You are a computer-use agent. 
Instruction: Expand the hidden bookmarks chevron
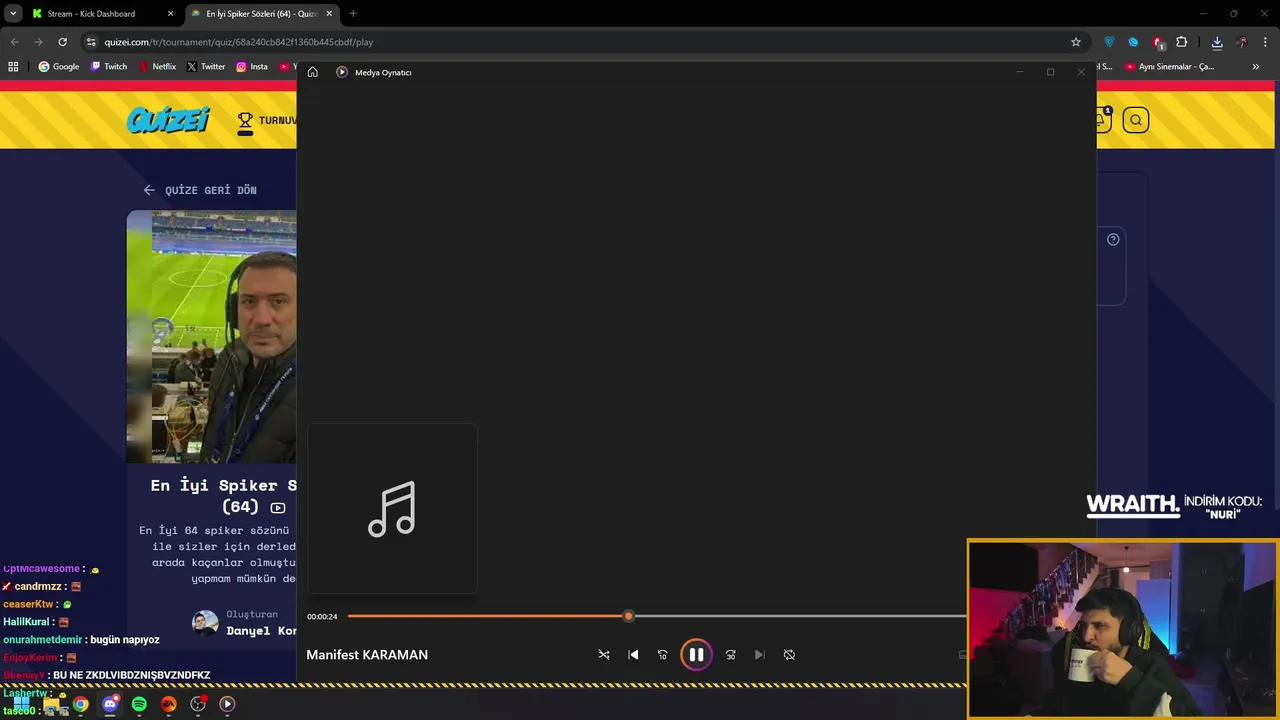click(1256, 67)
